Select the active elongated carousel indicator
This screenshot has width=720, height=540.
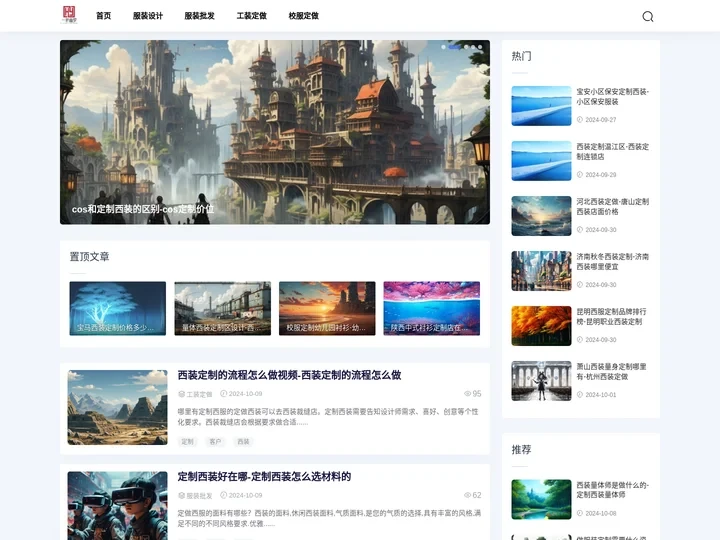click(x=455, y=47)
